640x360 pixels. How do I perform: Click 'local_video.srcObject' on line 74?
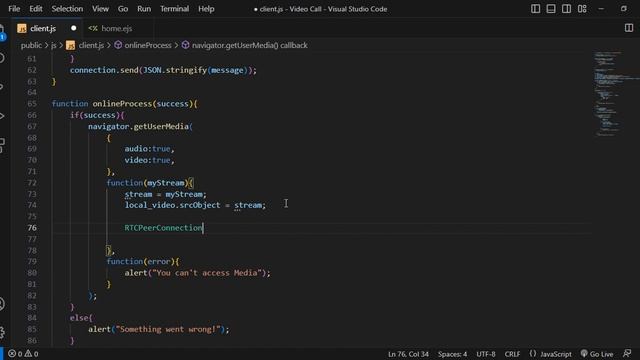[172, 205]
